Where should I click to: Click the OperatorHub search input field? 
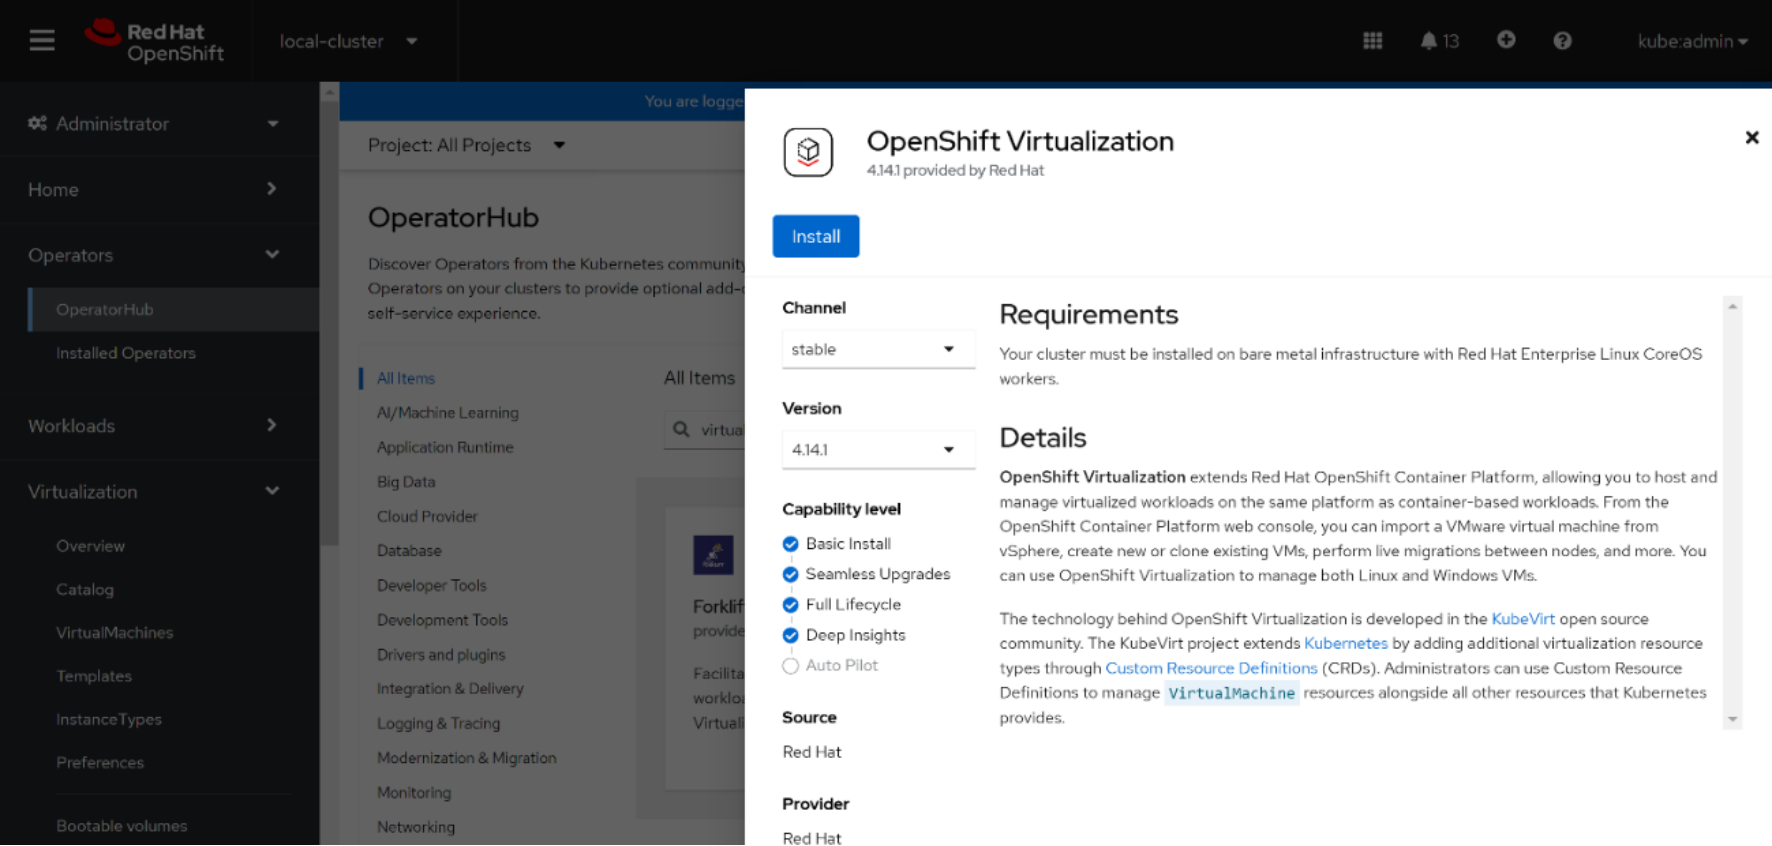point(705,429)
